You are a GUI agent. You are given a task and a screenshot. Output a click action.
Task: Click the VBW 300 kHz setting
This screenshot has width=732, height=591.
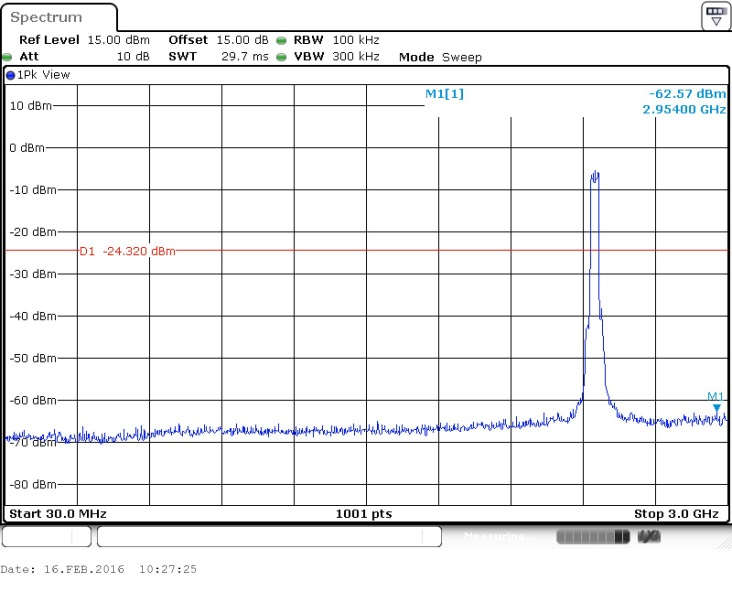[336, 56]
